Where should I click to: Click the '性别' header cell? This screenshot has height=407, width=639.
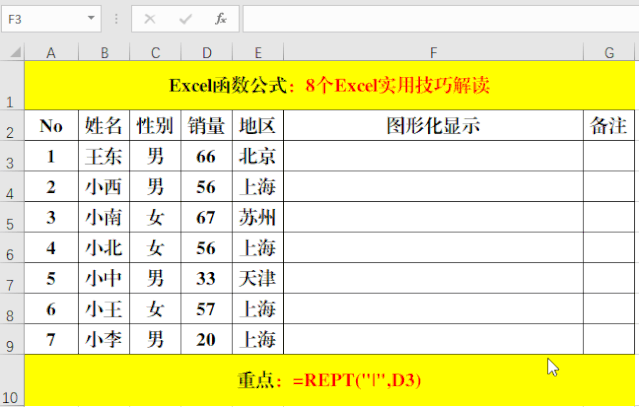(x=155, y=125)
